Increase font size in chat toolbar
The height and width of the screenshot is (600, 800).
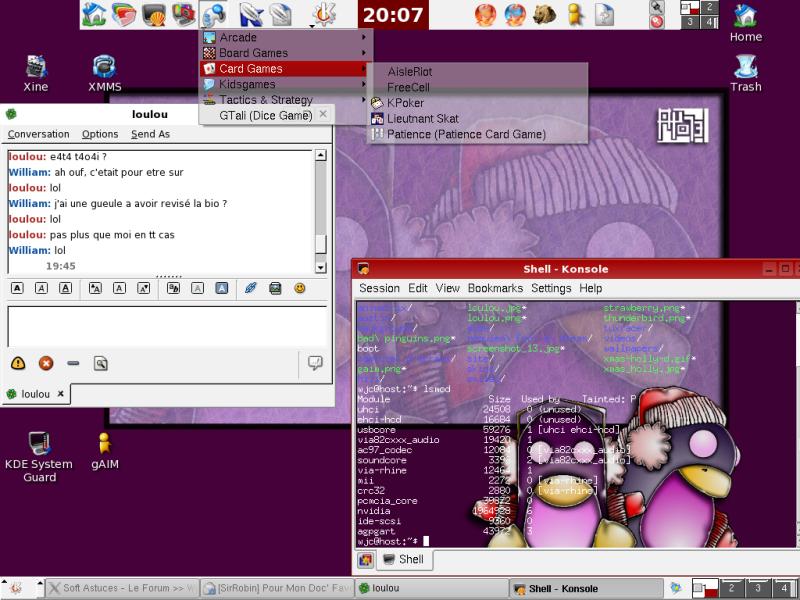(x=95, y=288)
